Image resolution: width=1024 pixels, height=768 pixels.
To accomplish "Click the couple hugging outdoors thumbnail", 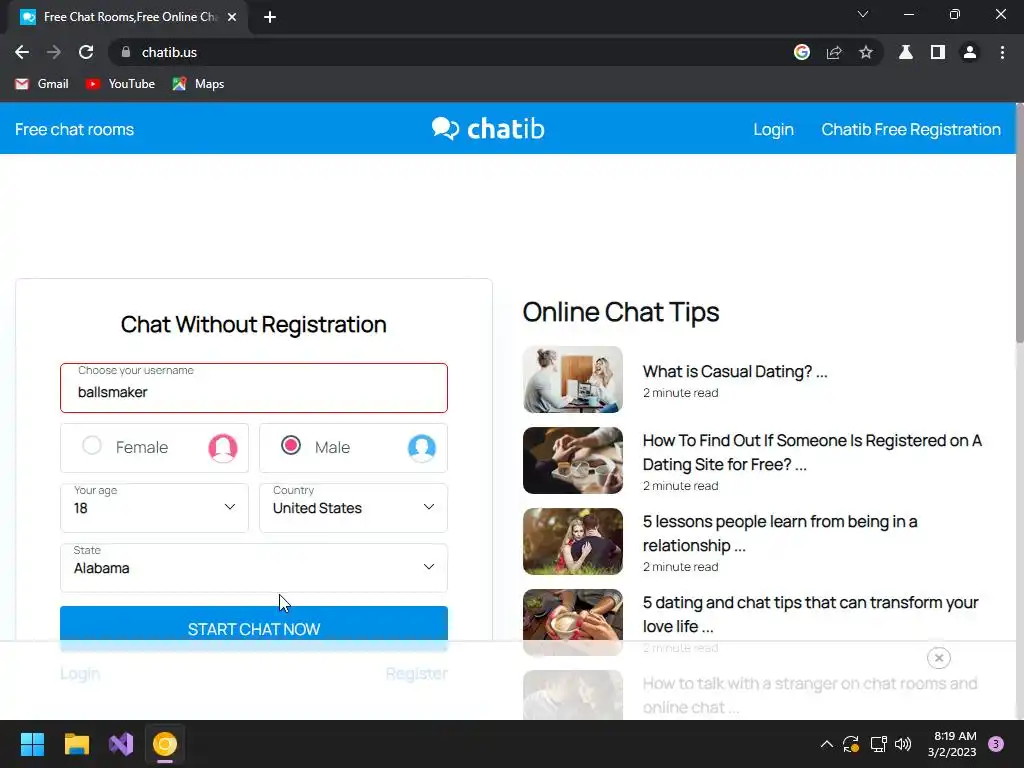I will (573, 541).
